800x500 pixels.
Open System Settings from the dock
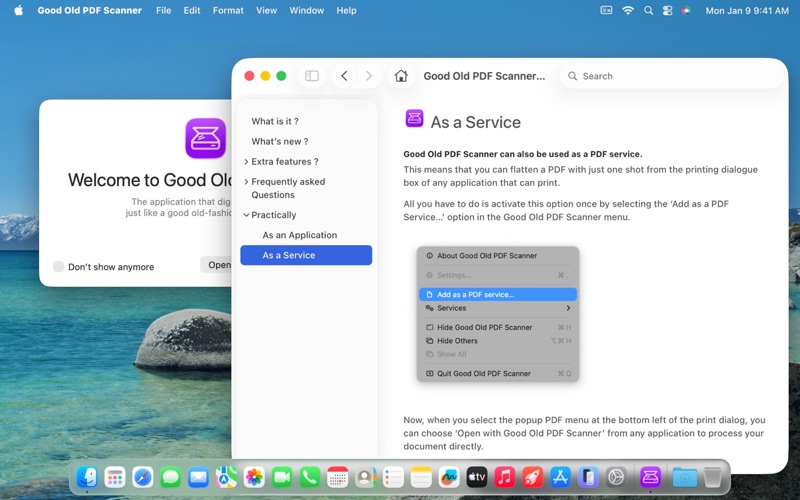click(616, 478)
